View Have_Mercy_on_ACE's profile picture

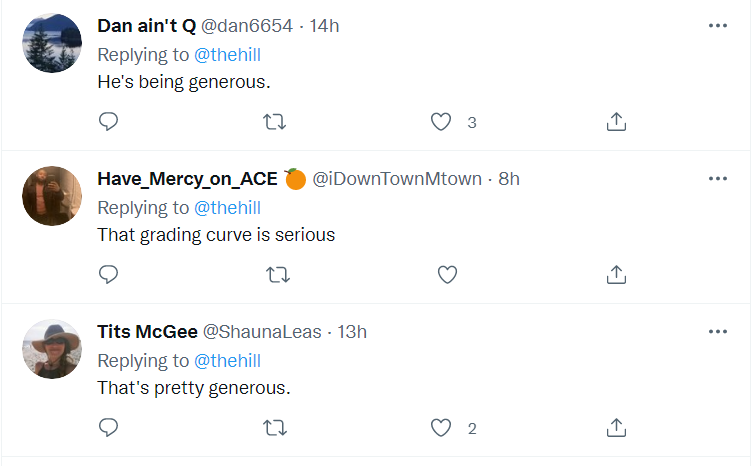pyautogui.click(x=52, y=196)
